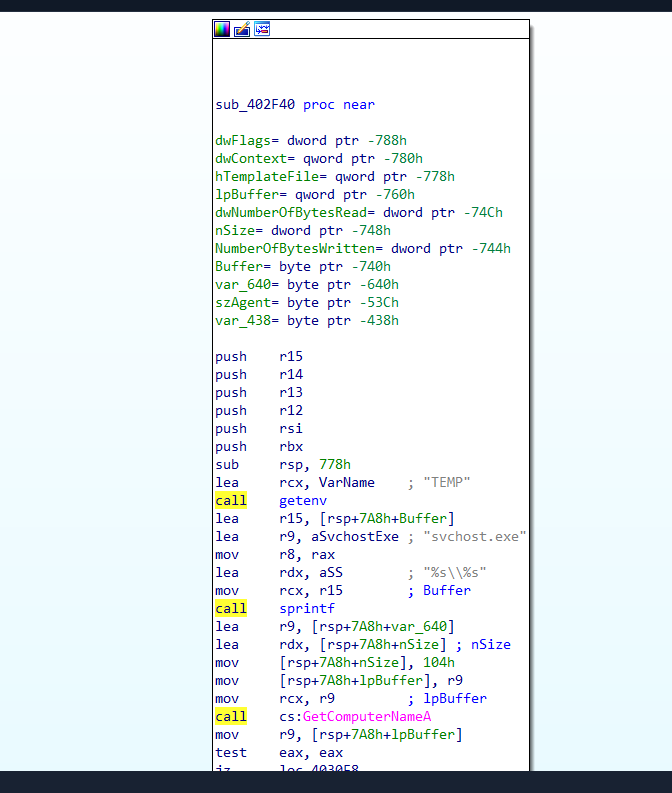This screenshot has width=672, height=793.
Task: Click the "TEMP" string comment
Action: tap(447, 482)
